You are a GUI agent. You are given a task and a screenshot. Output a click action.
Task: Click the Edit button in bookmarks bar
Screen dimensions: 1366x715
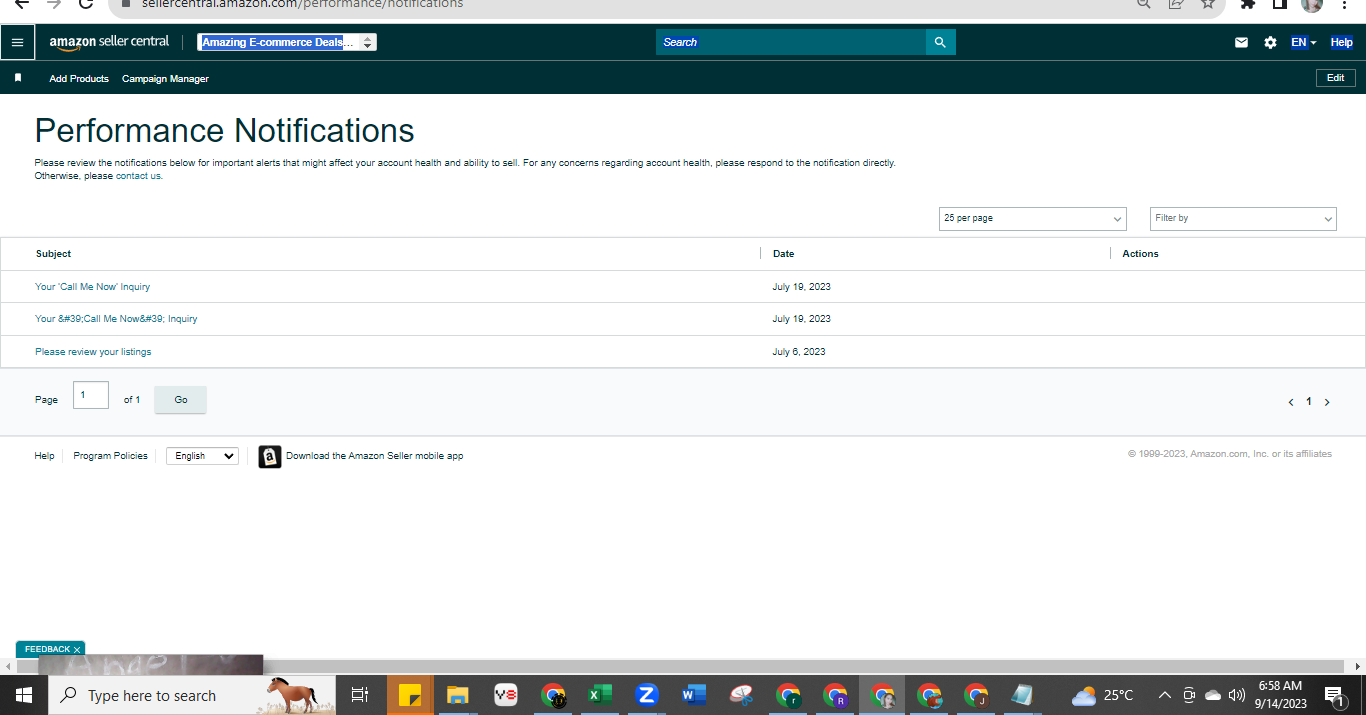pos(1336,78)
